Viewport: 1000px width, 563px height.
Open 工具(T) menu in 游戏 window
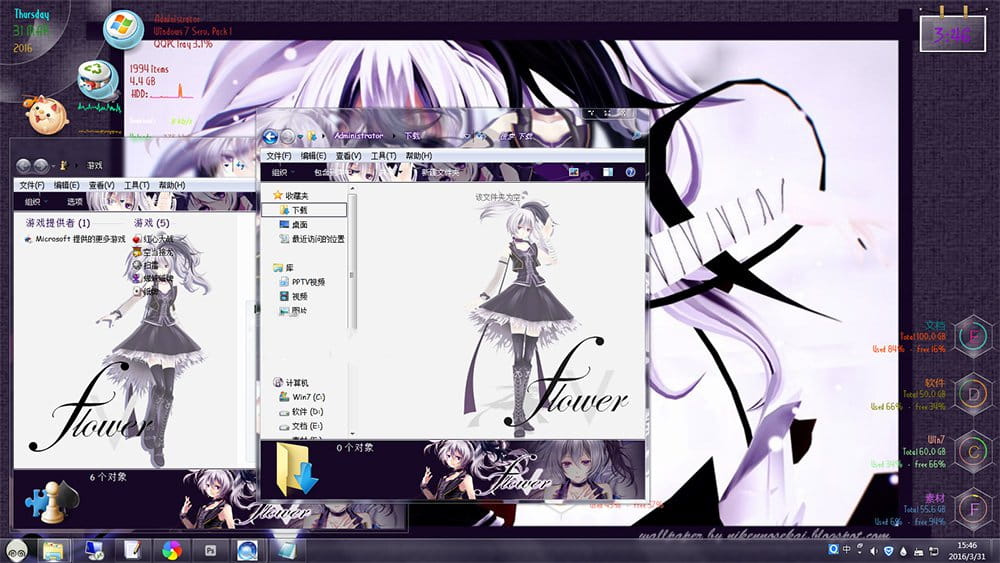click(136, 185)
